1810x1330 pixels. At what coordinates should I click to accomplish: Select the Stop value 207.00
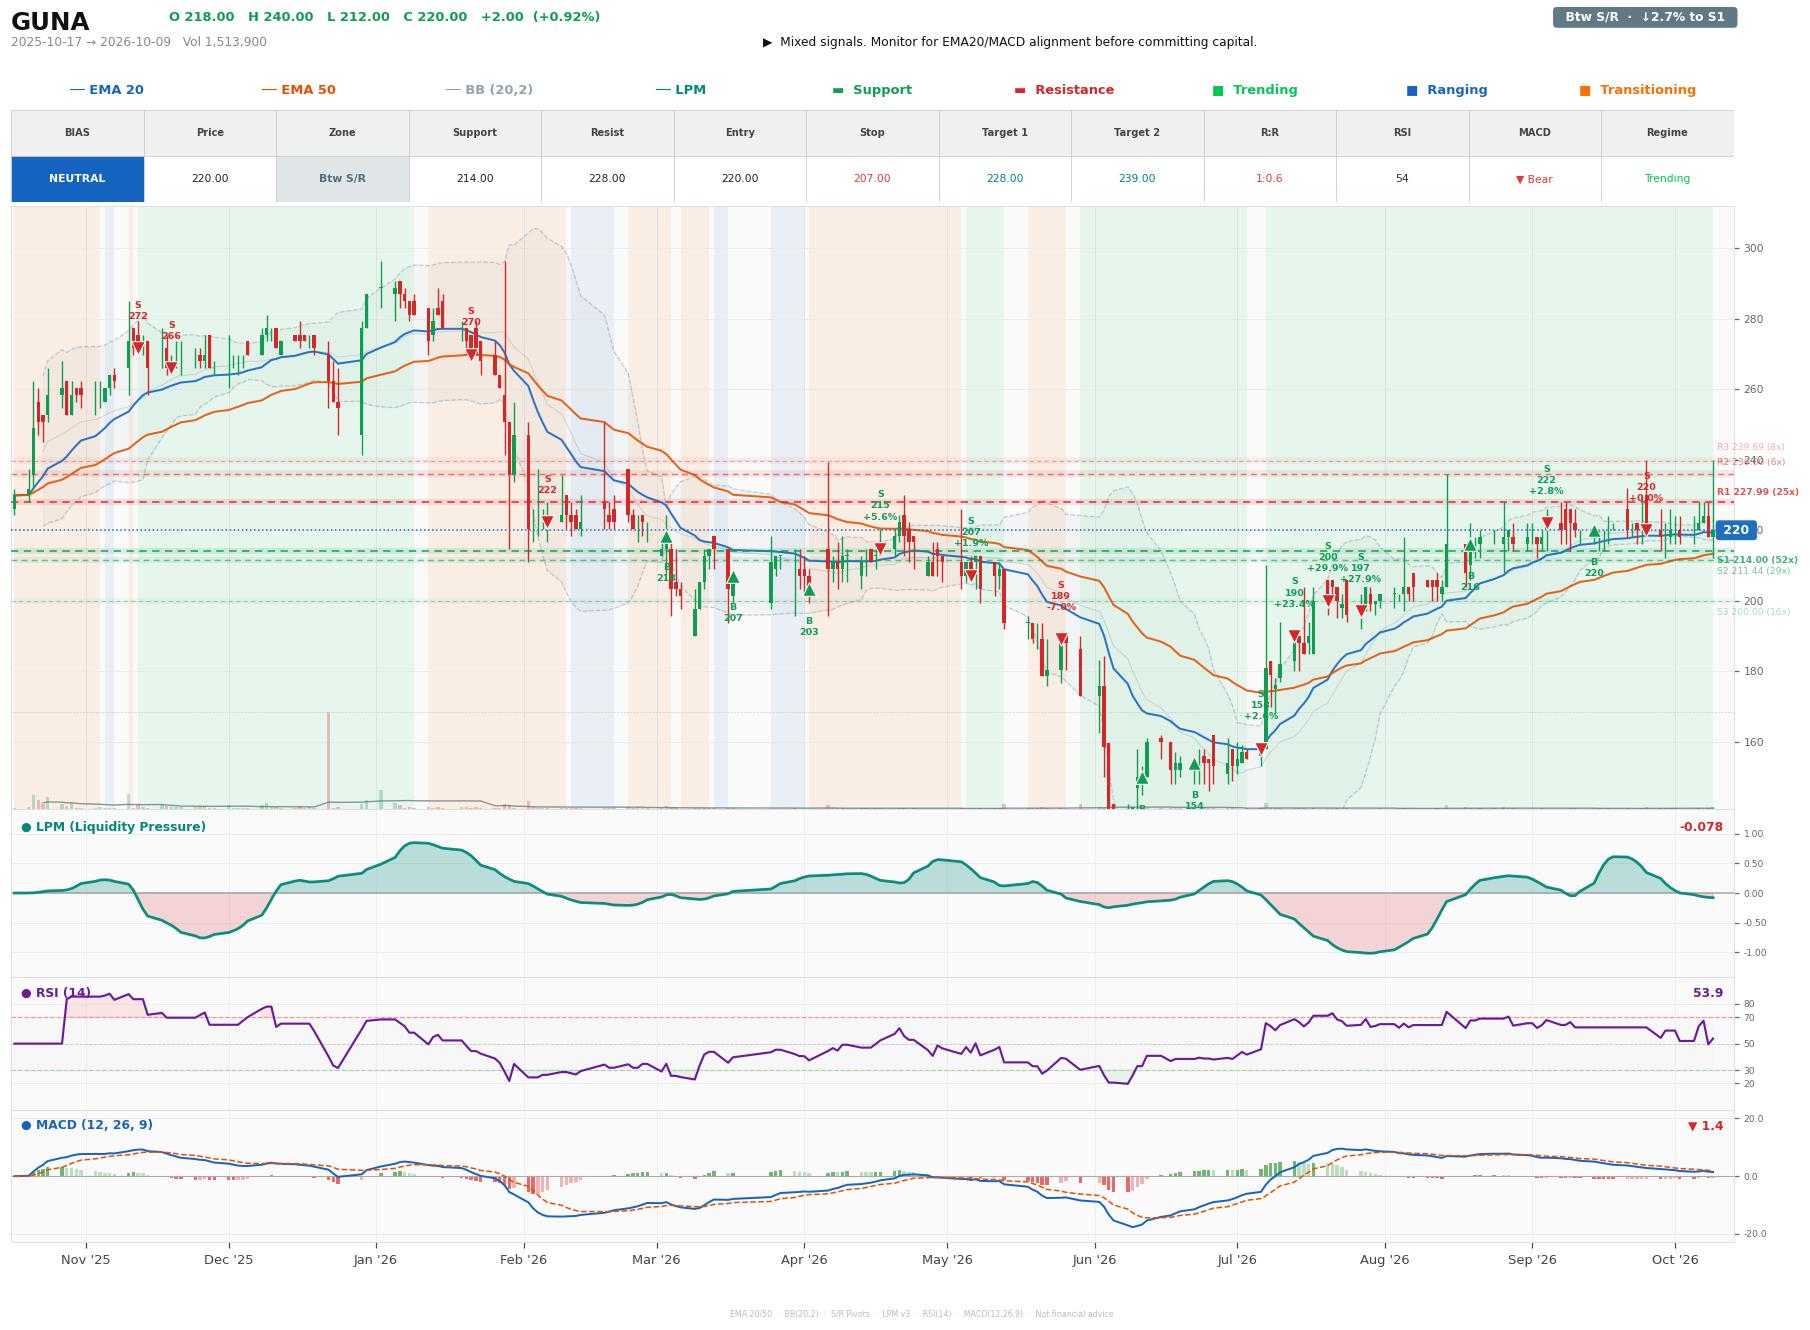click(872, 179)
